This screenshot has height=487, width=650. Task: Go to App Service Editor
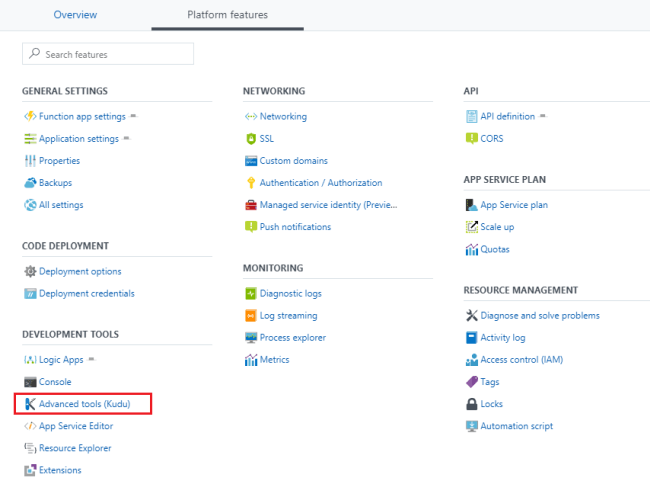[75, 426]
